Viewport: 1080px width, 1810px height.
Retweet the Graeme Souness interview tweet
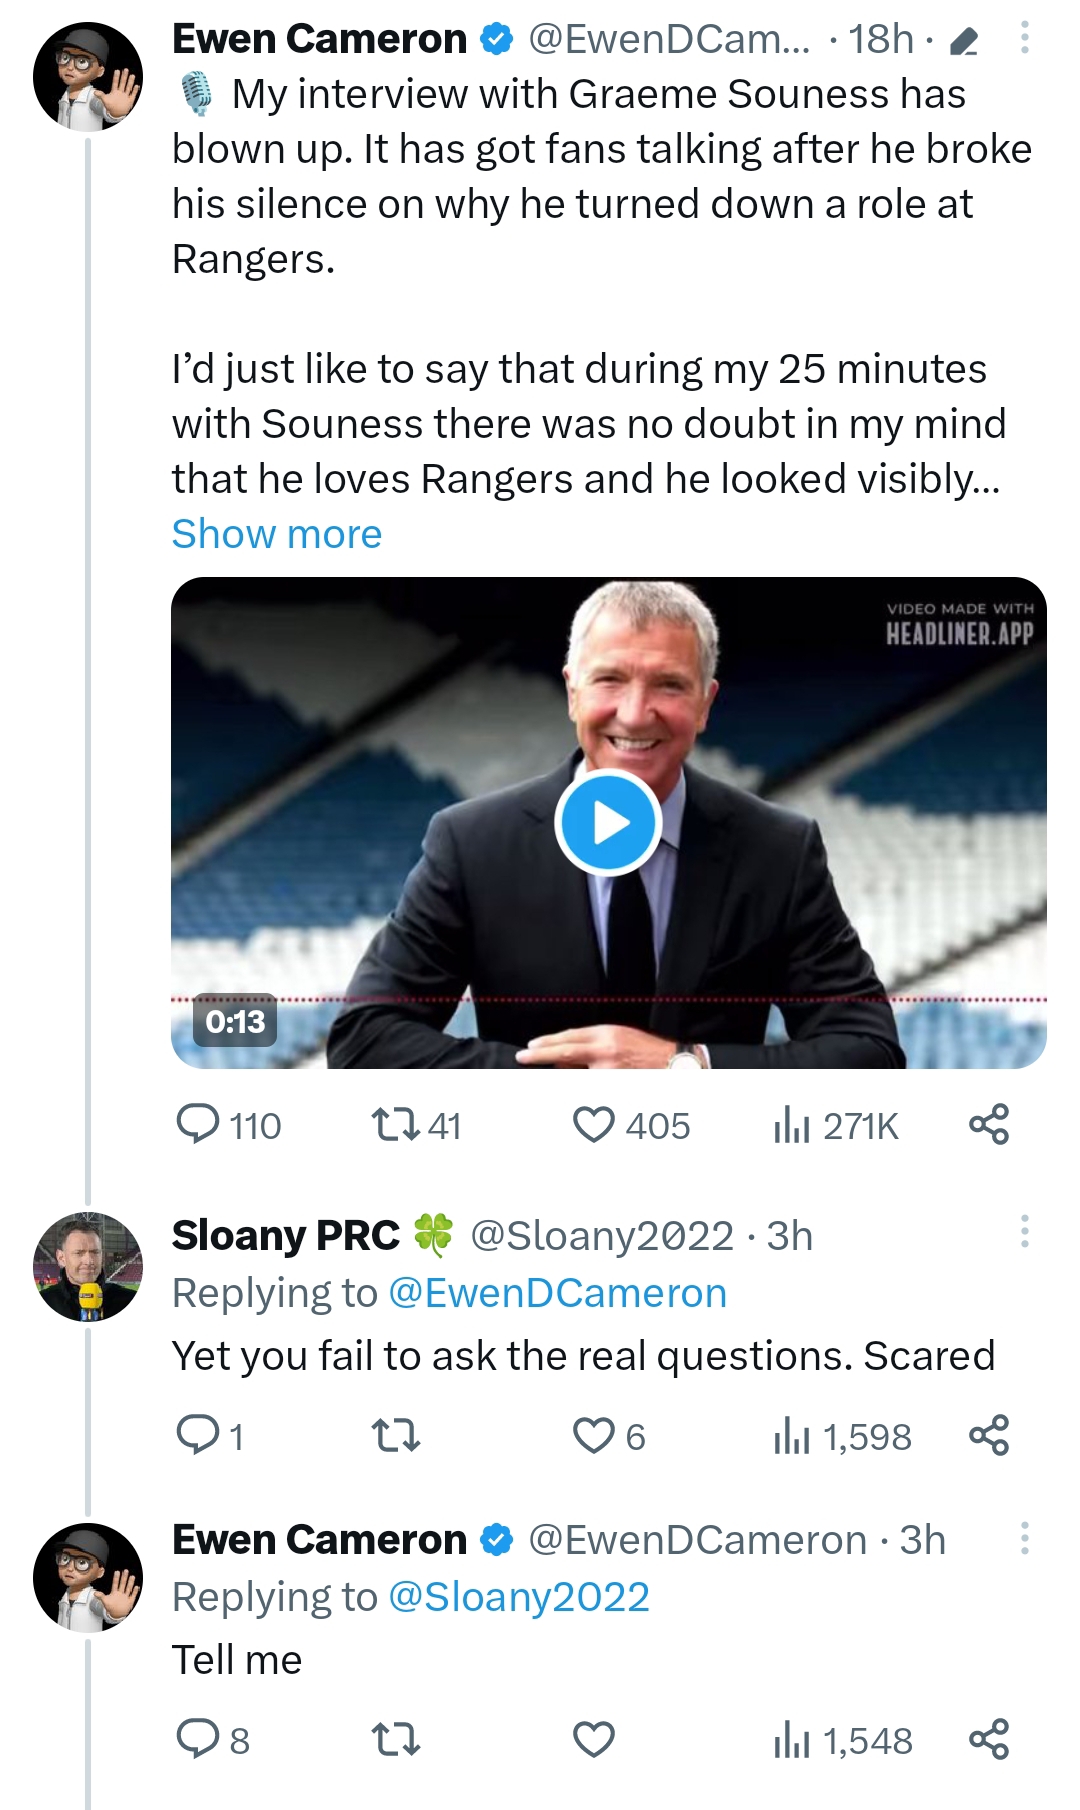coord(395,1125)
